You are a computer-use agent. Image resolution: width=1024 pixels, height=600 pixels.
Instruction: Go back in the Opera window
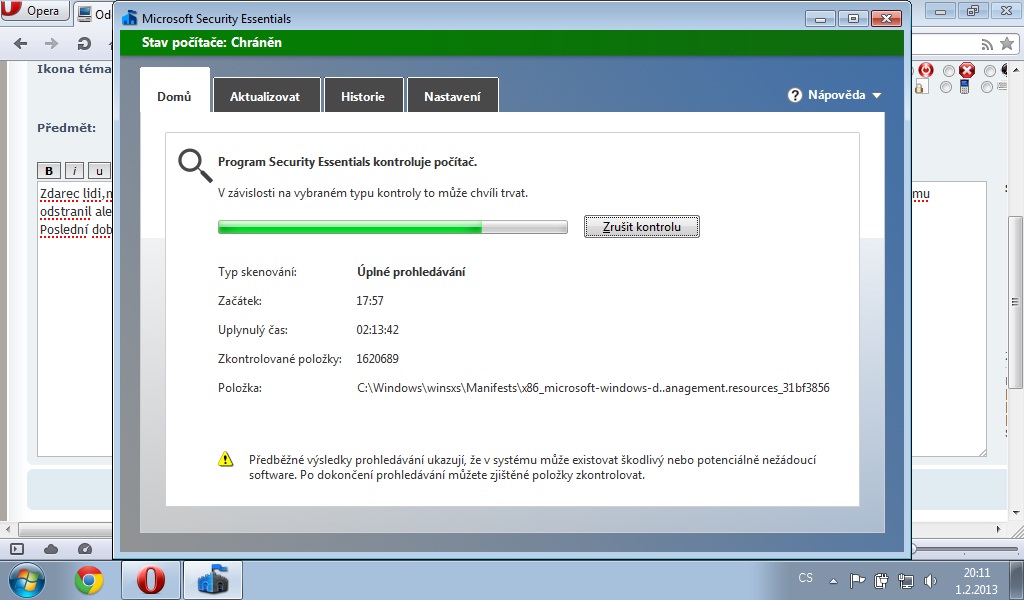pyautogui.click(x=20, y=44)
